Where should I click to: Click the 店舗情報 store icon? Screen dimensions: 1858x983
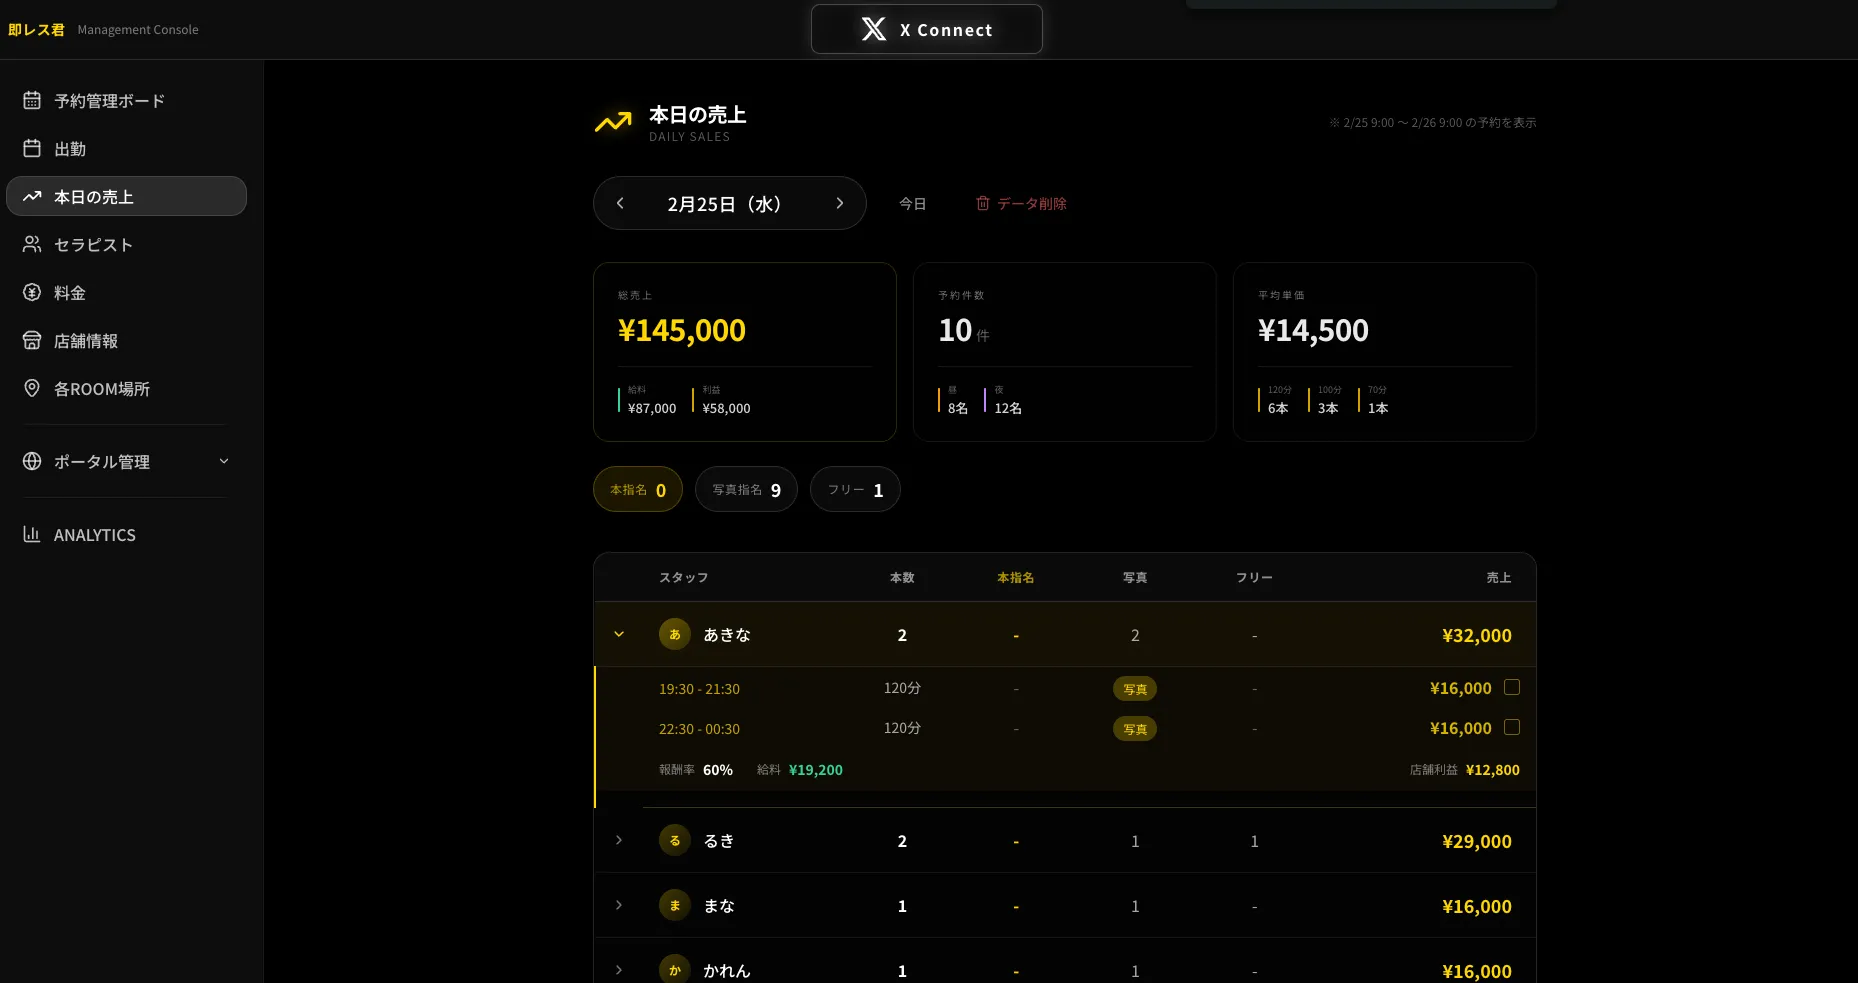(x=32, y=340)
